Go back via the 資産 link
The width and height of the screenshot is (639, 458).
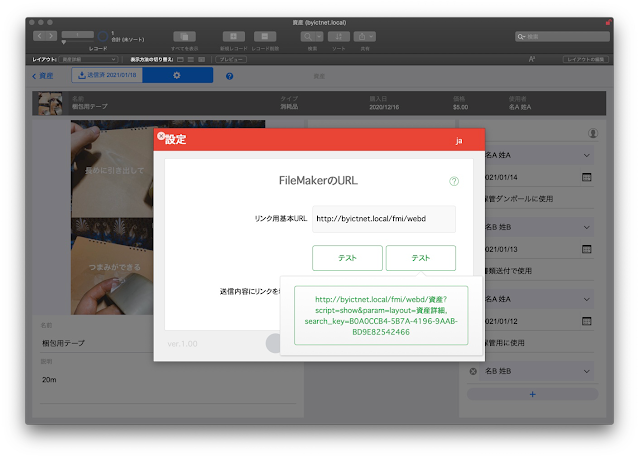pos(43,76)
